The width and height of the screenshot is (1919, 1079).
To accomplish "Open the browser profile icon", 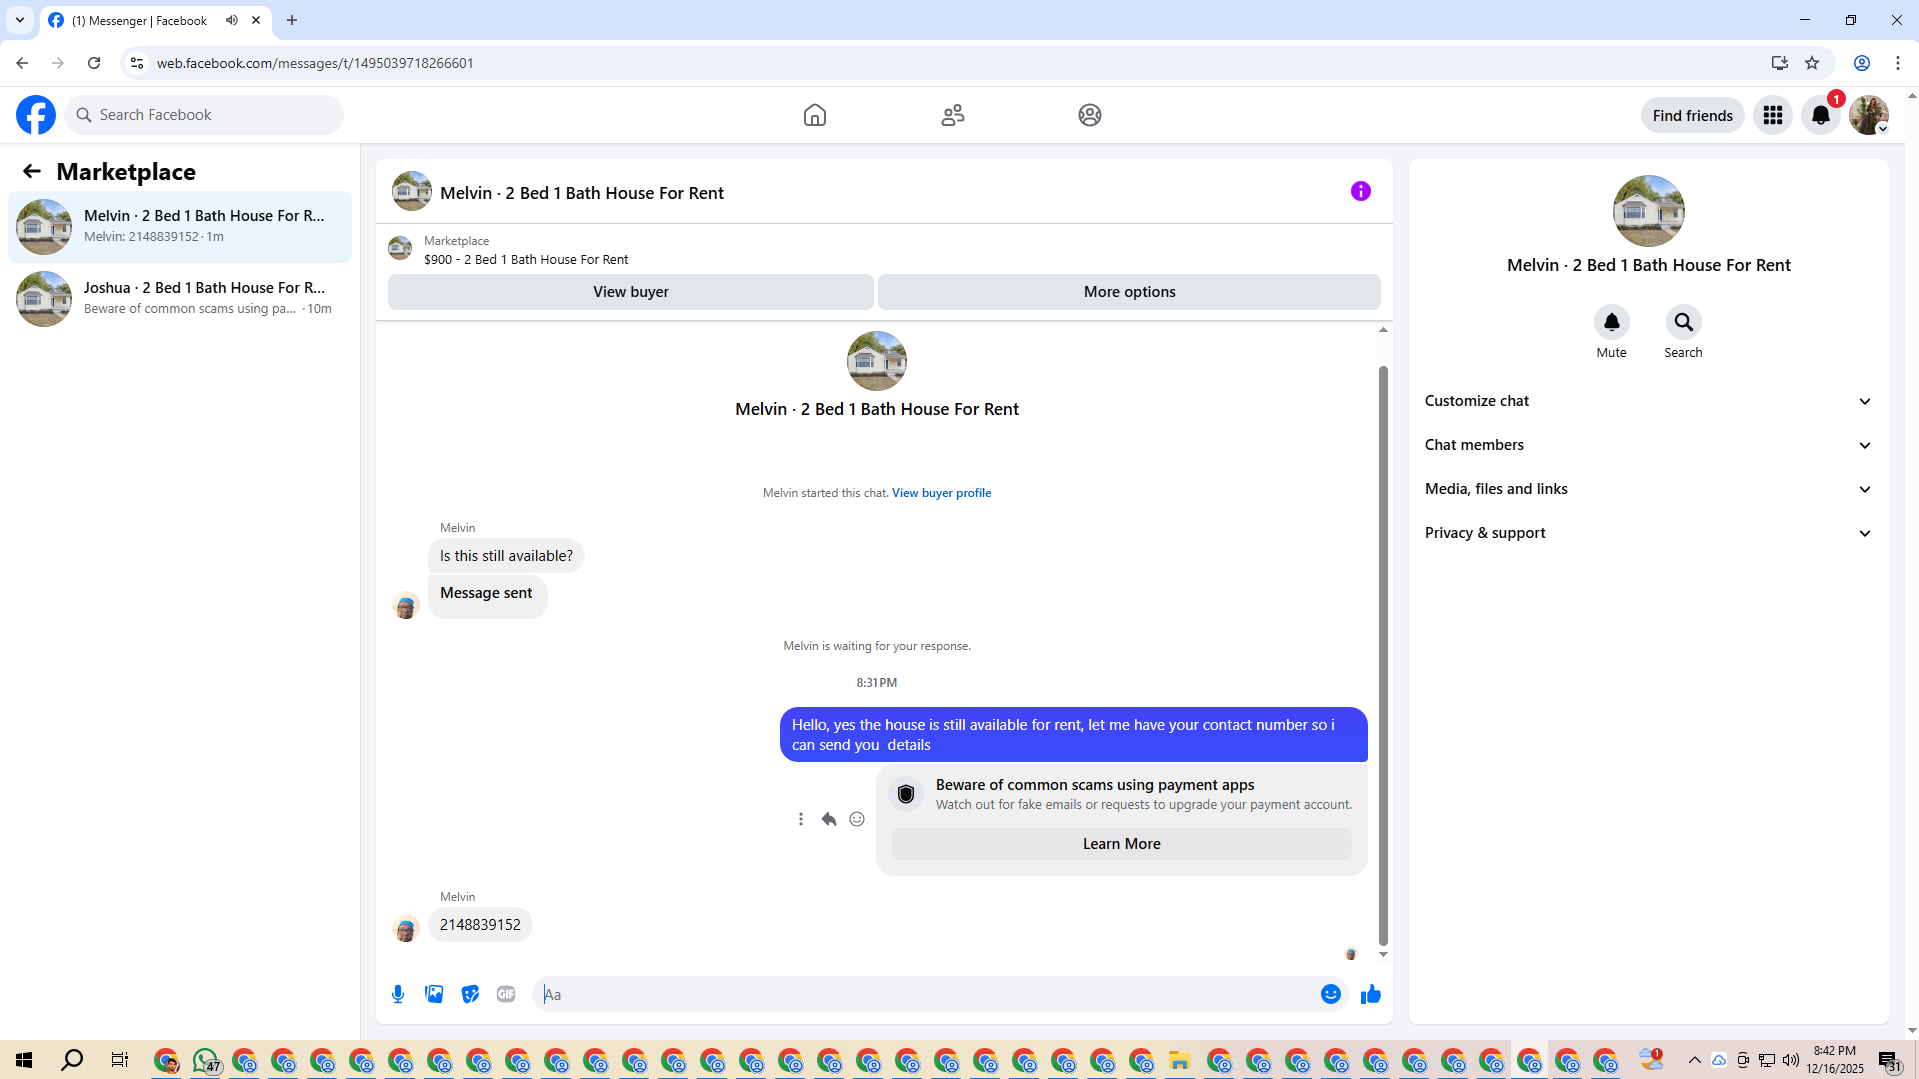I will click(1862, 63).
